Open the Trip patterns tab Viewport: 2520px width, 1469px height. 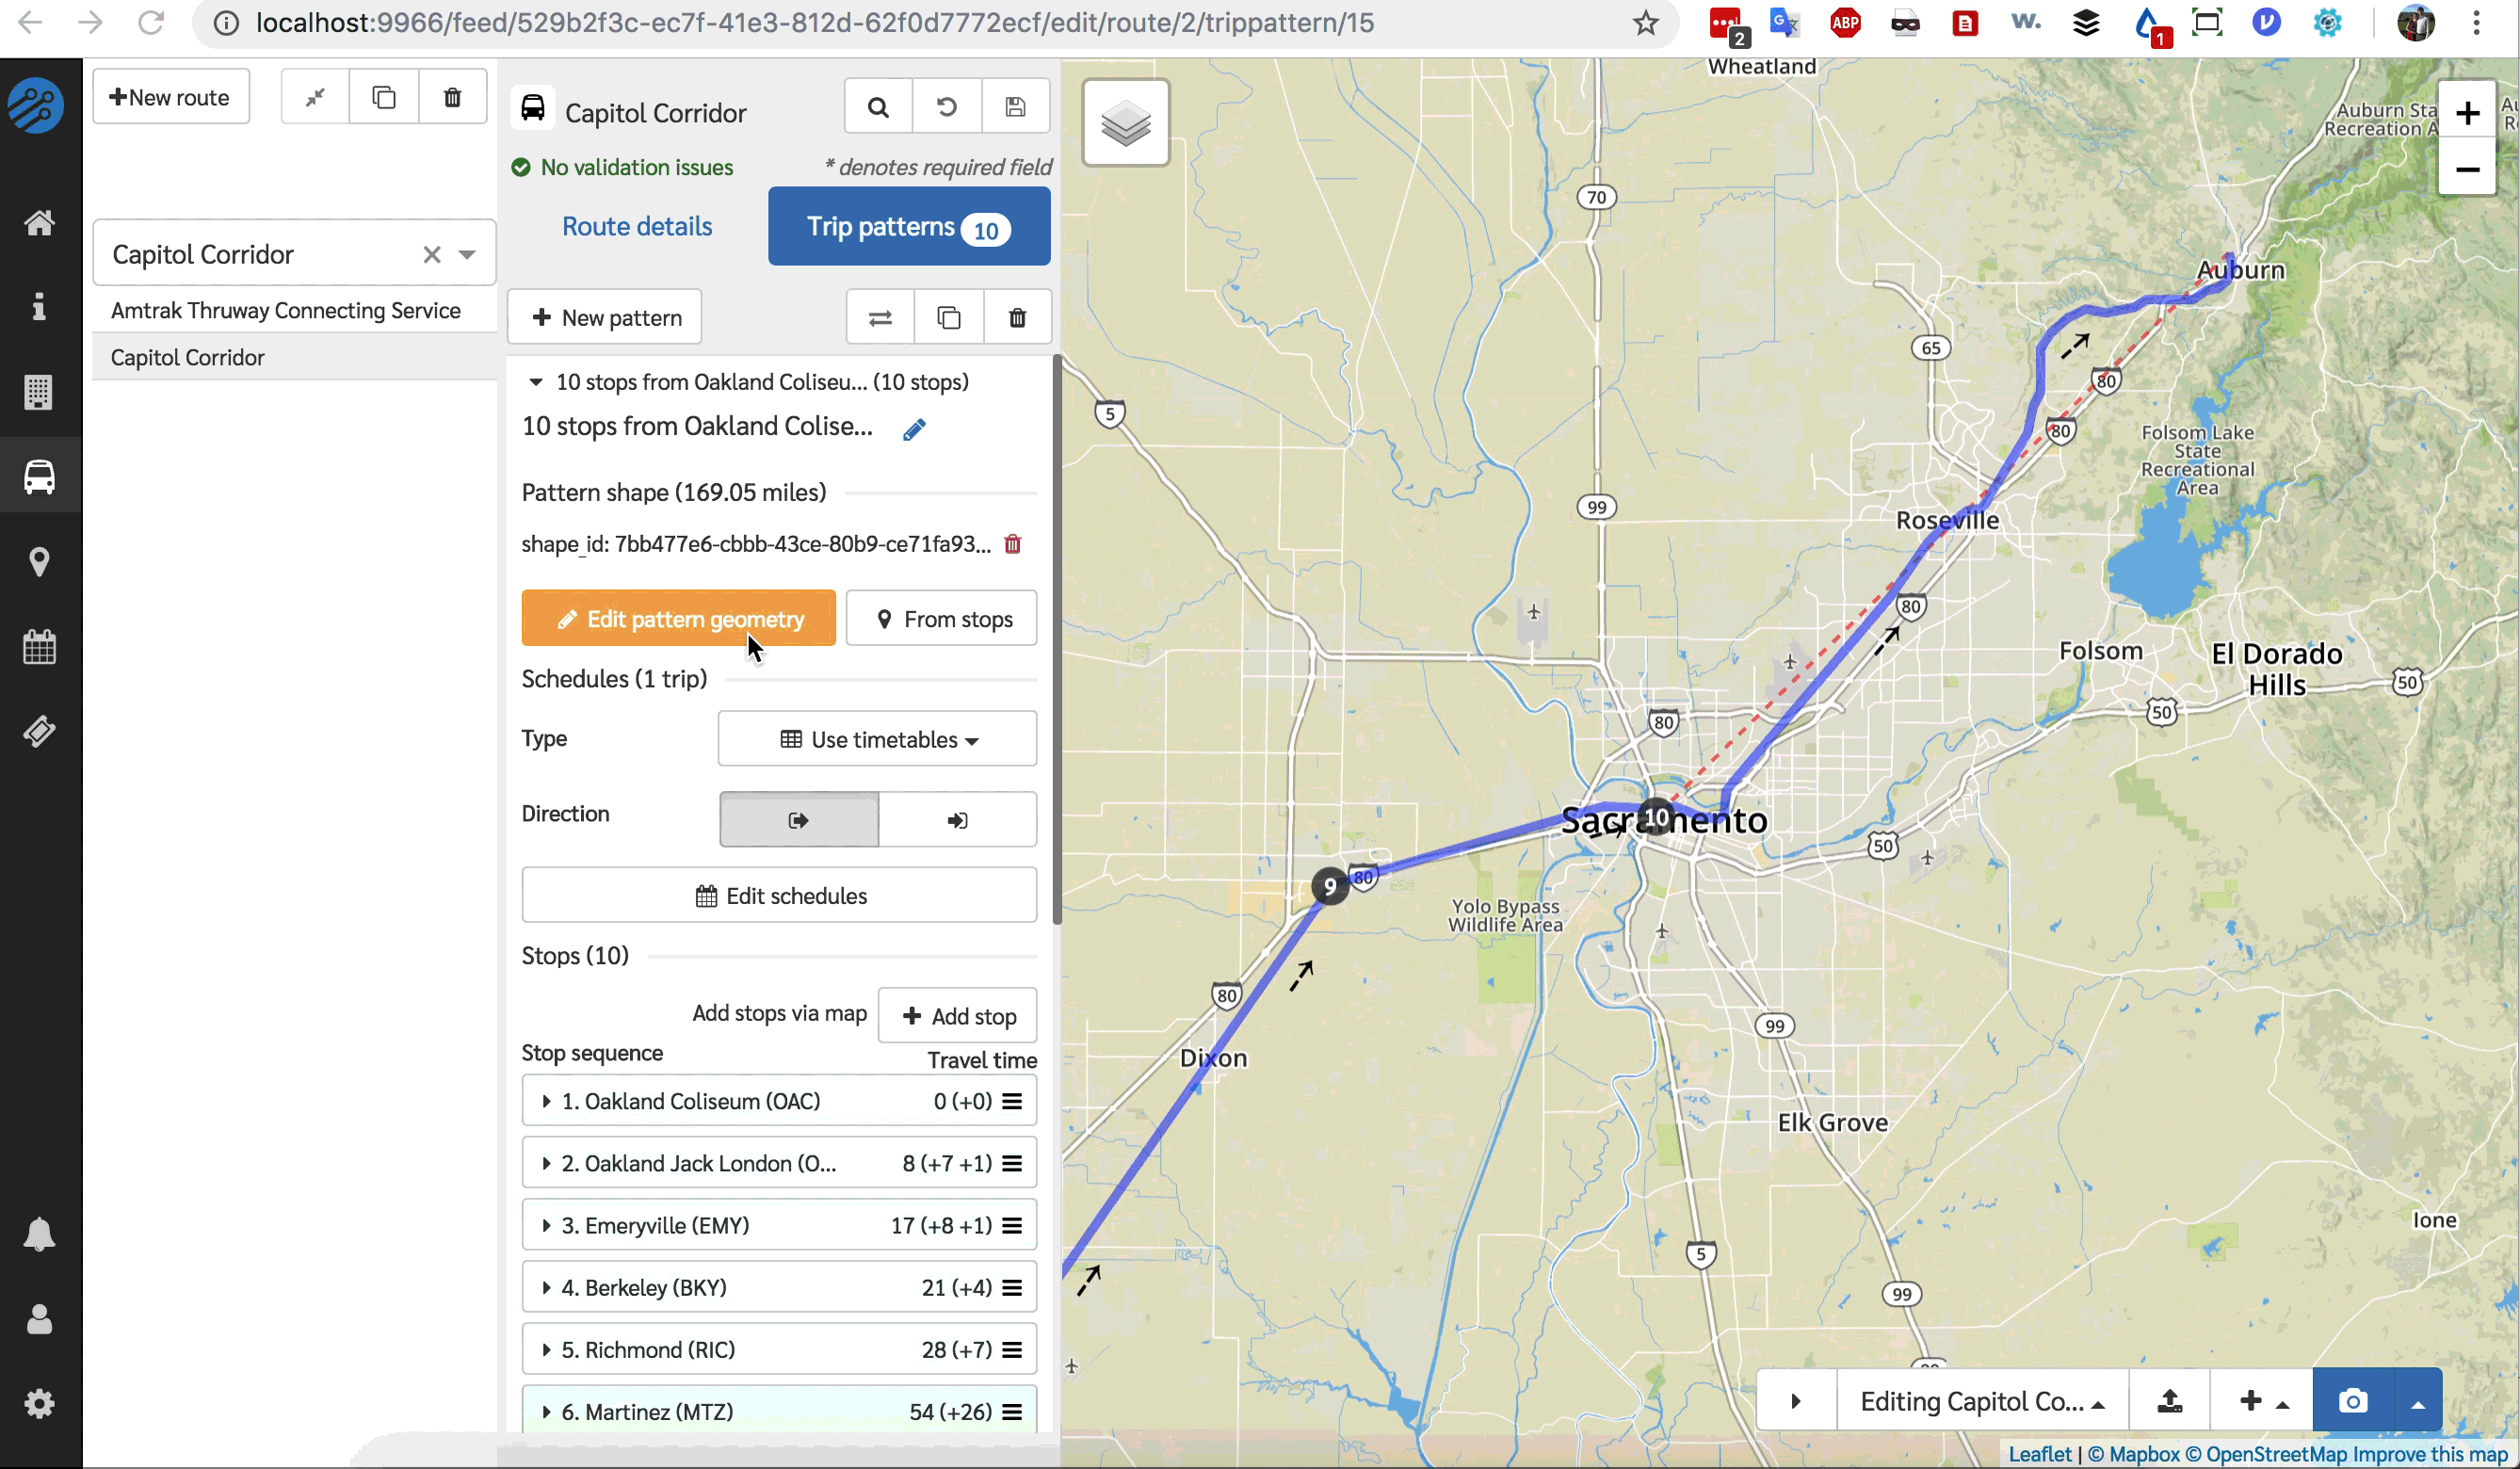click(x=908, y=227)
